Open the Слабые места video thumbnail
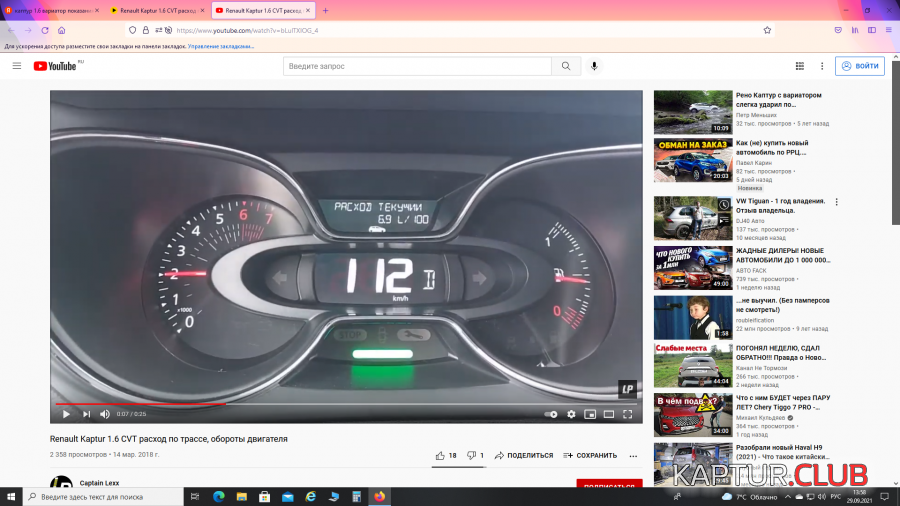The image size is (900, 506). coord(693,365)
